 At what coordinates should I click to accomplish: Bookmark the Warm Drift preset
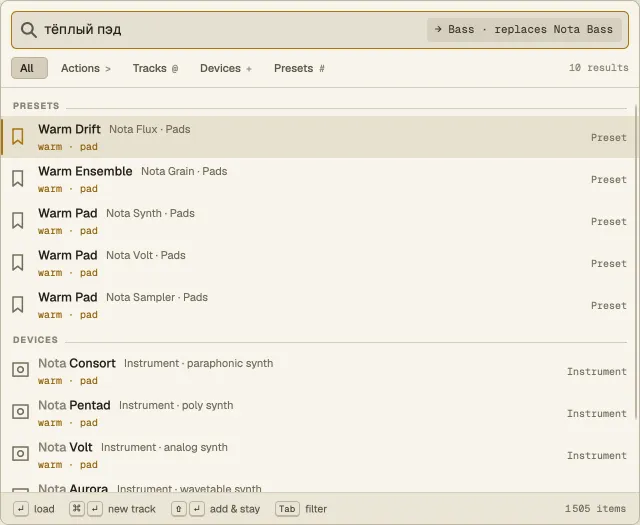pyautogui.click(x=18, y=137)
